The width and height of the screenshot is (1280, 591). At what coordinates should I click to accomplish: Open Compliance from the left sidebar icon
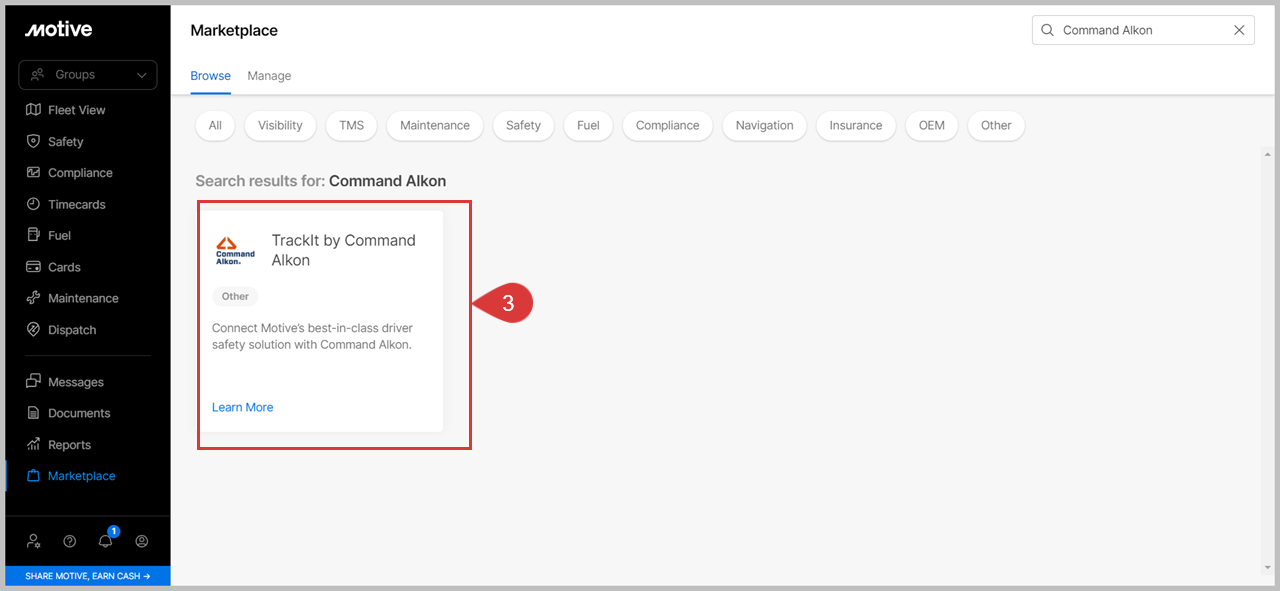coord(33,173)
